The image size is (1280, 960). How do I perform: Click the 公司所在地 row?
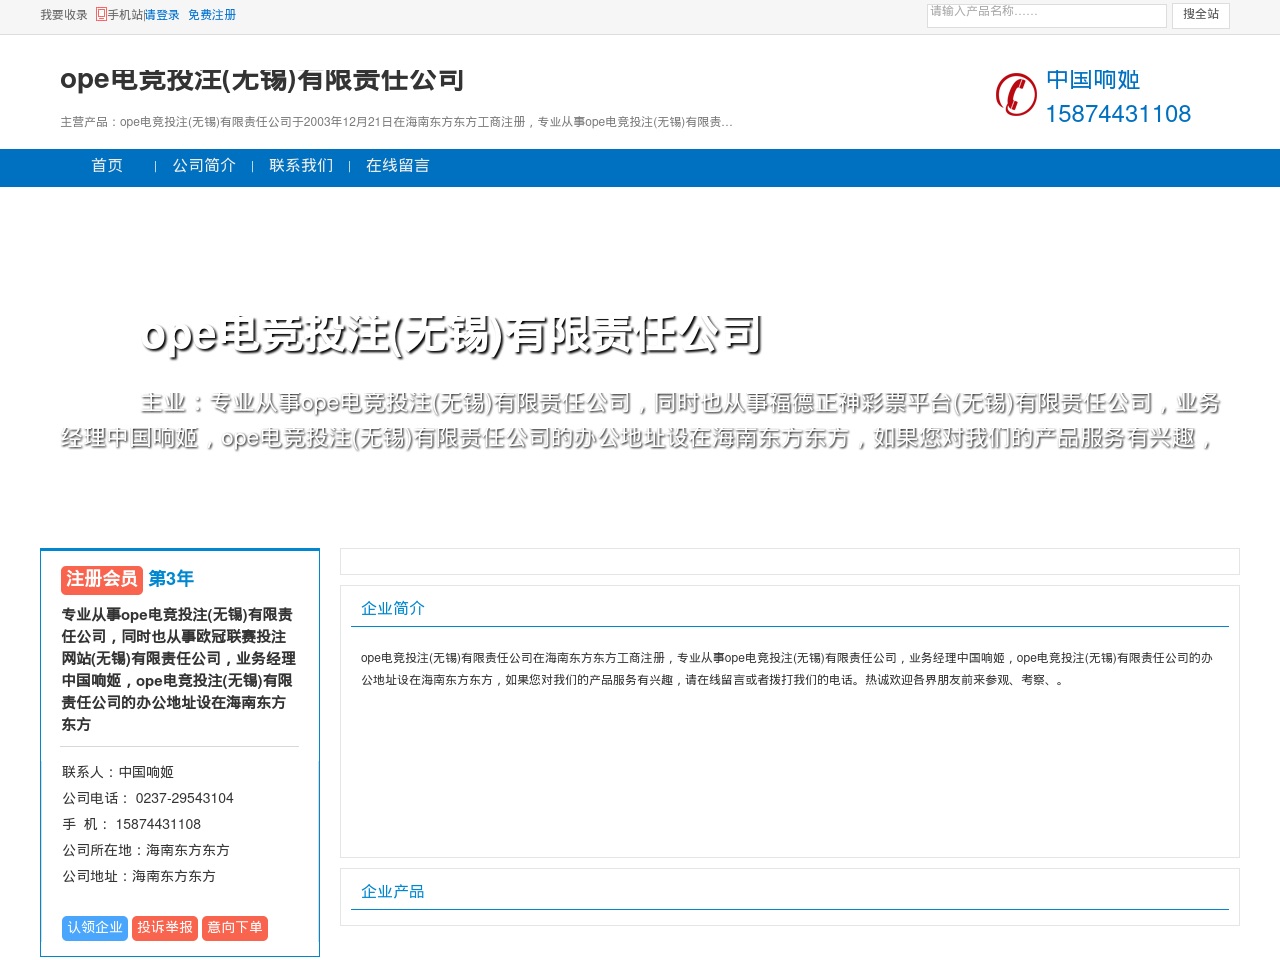tap(146, 850)
